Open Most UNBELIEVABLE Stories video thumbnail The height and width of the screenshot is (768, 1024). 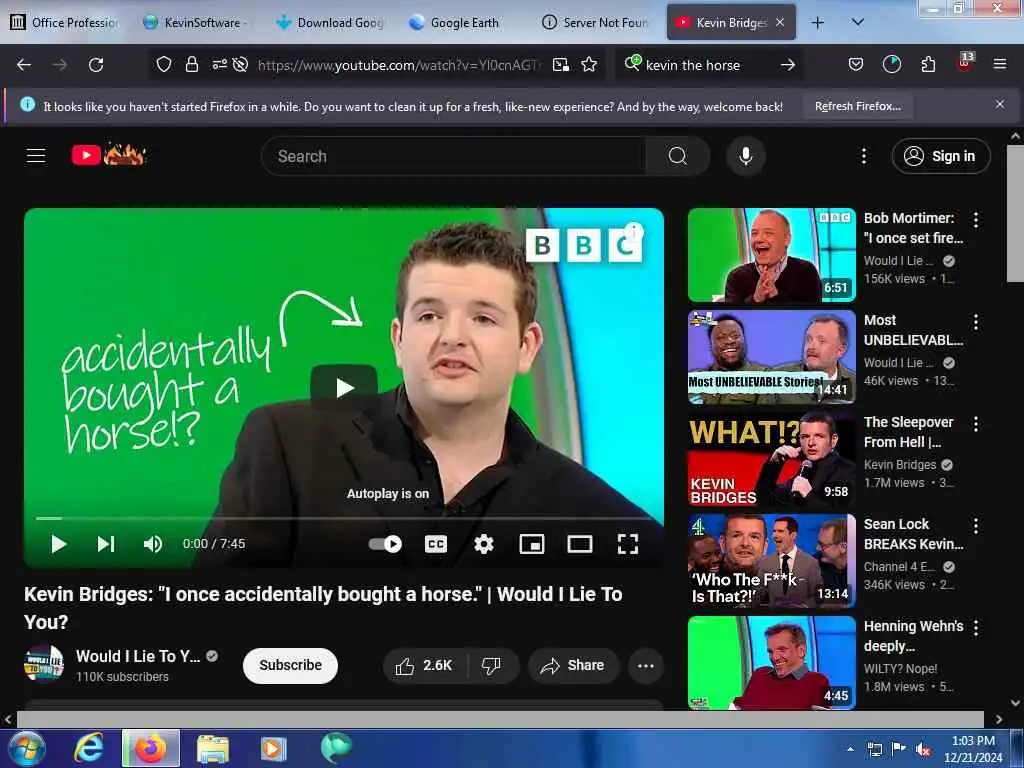point(771,357)
